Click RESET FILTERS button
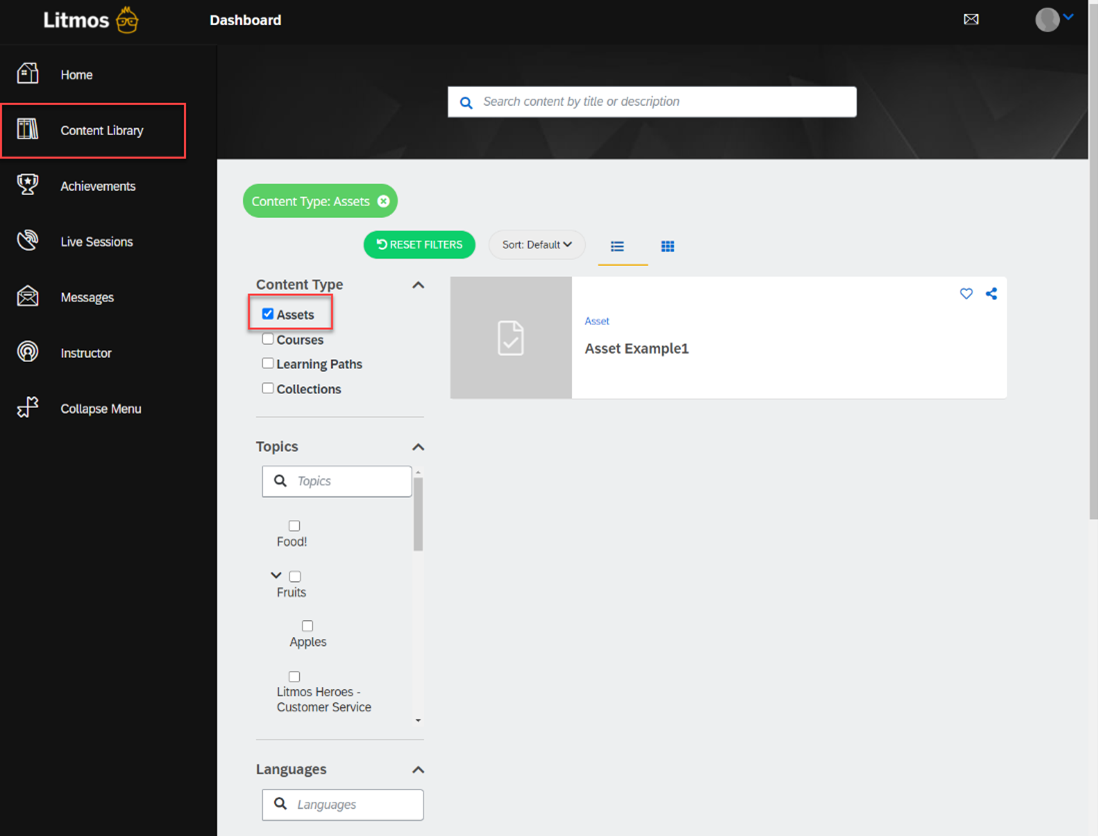This screenshot has height=836, width=1098. click(419, 244)
